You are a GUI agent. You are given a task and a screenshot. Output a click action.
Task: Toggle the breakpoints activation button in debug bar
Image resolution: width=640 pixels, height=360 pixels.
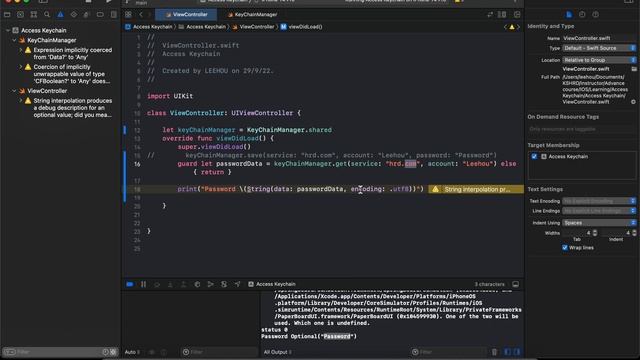tap(130, 284)
